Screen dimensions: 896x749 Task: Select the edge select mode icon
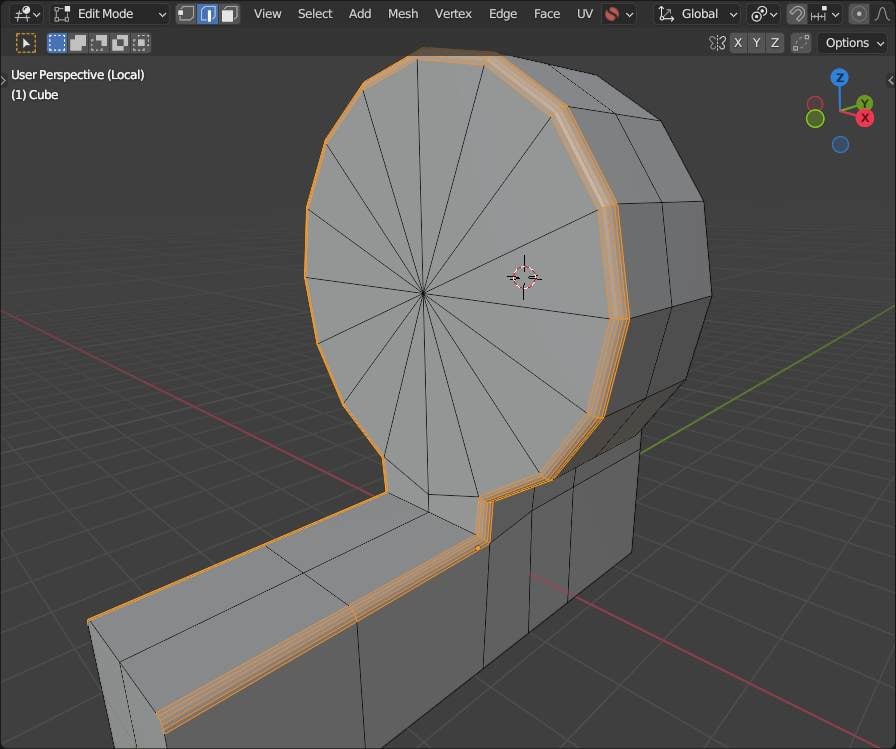(x=208, y=14)
